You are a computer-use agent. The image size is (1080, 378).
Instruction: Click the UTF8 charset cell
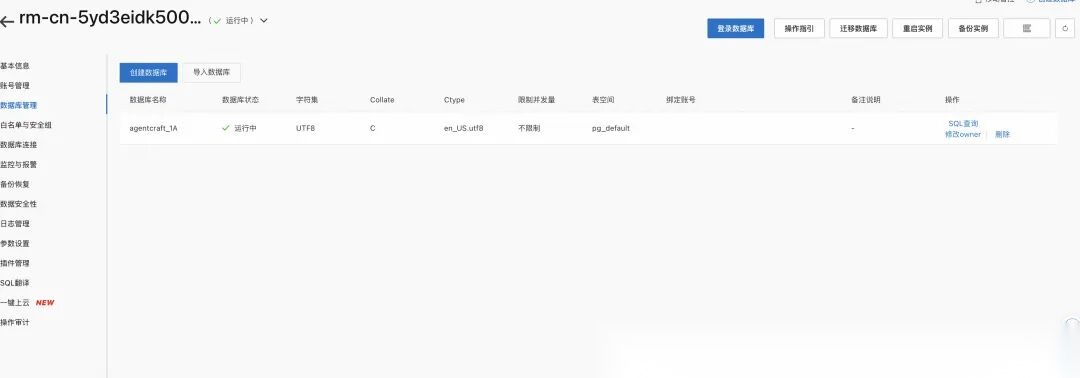[x=305, y=128]
